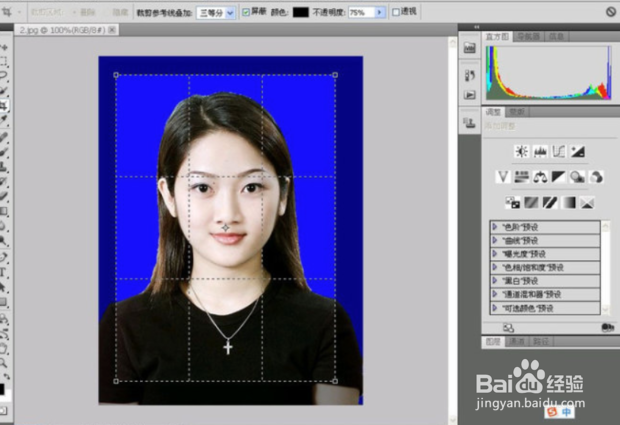This screenshot has height=425, width=620.
Task: Click the shield color black swatch
Action: [x=301, y=12]
